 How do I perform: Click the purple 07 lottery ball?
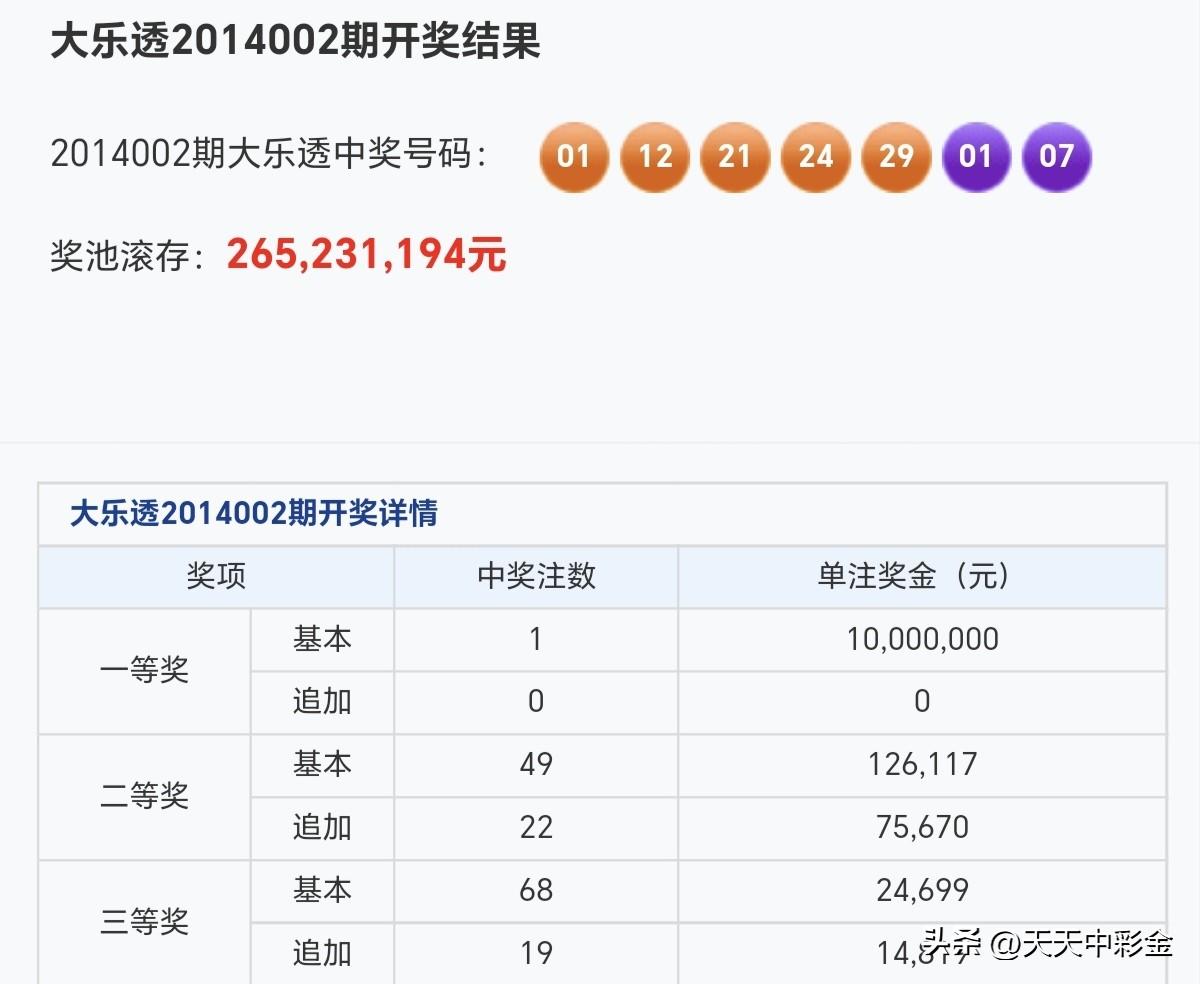point(1057,157)
